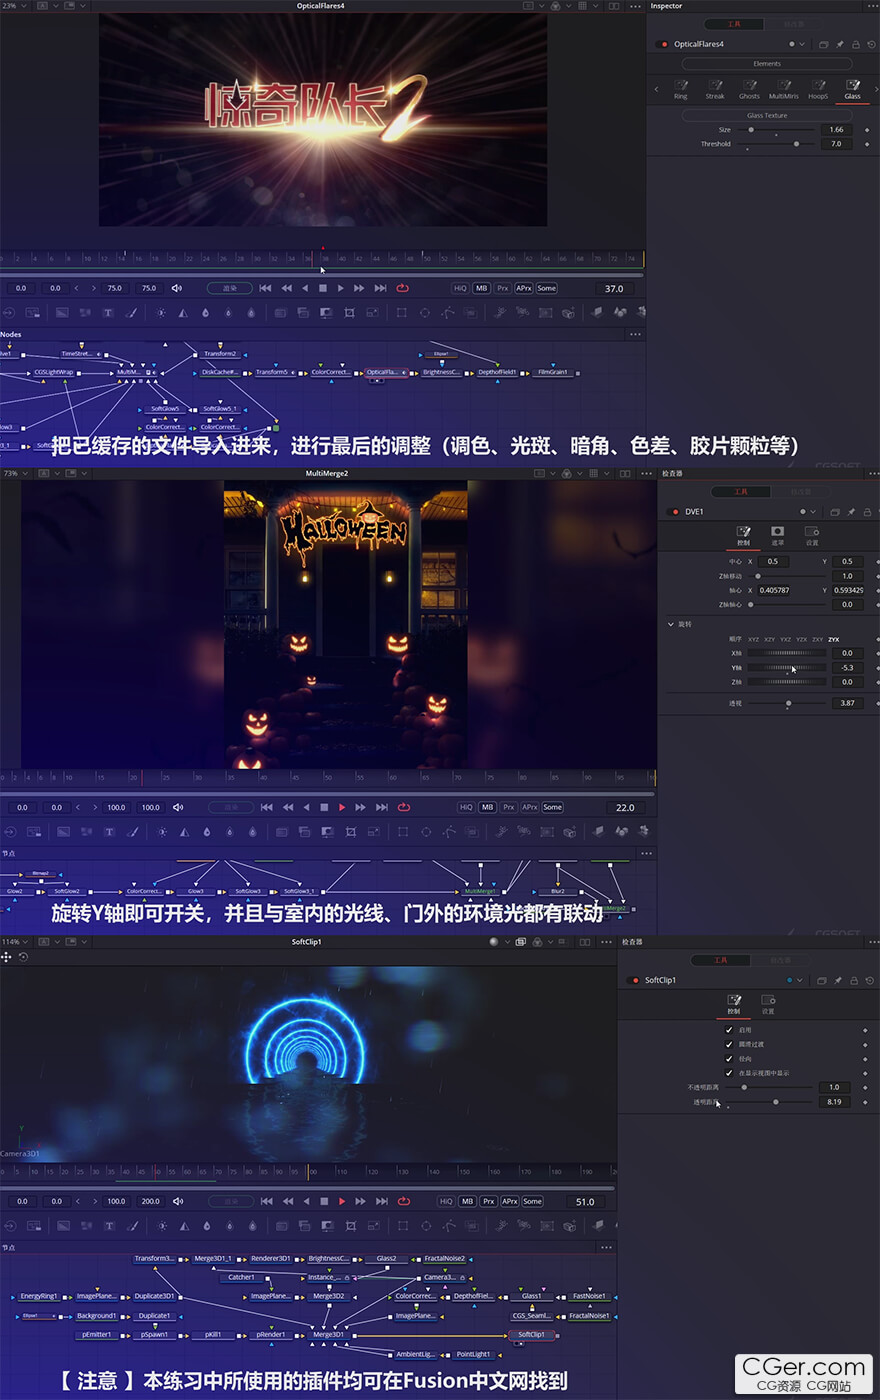880x1400 pixels.
Task: Adjust 透视 slider near value 3.87
Action: (x=788, y=703)
